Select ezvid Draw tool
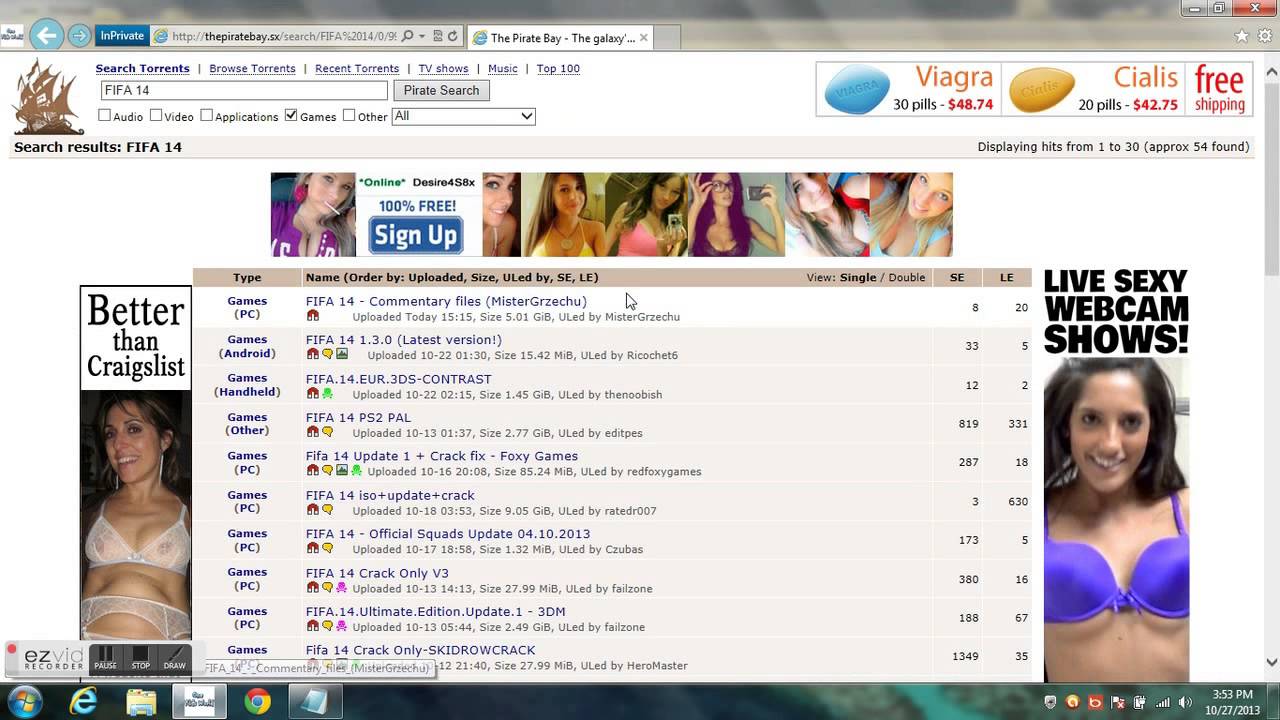 [175, 658]
